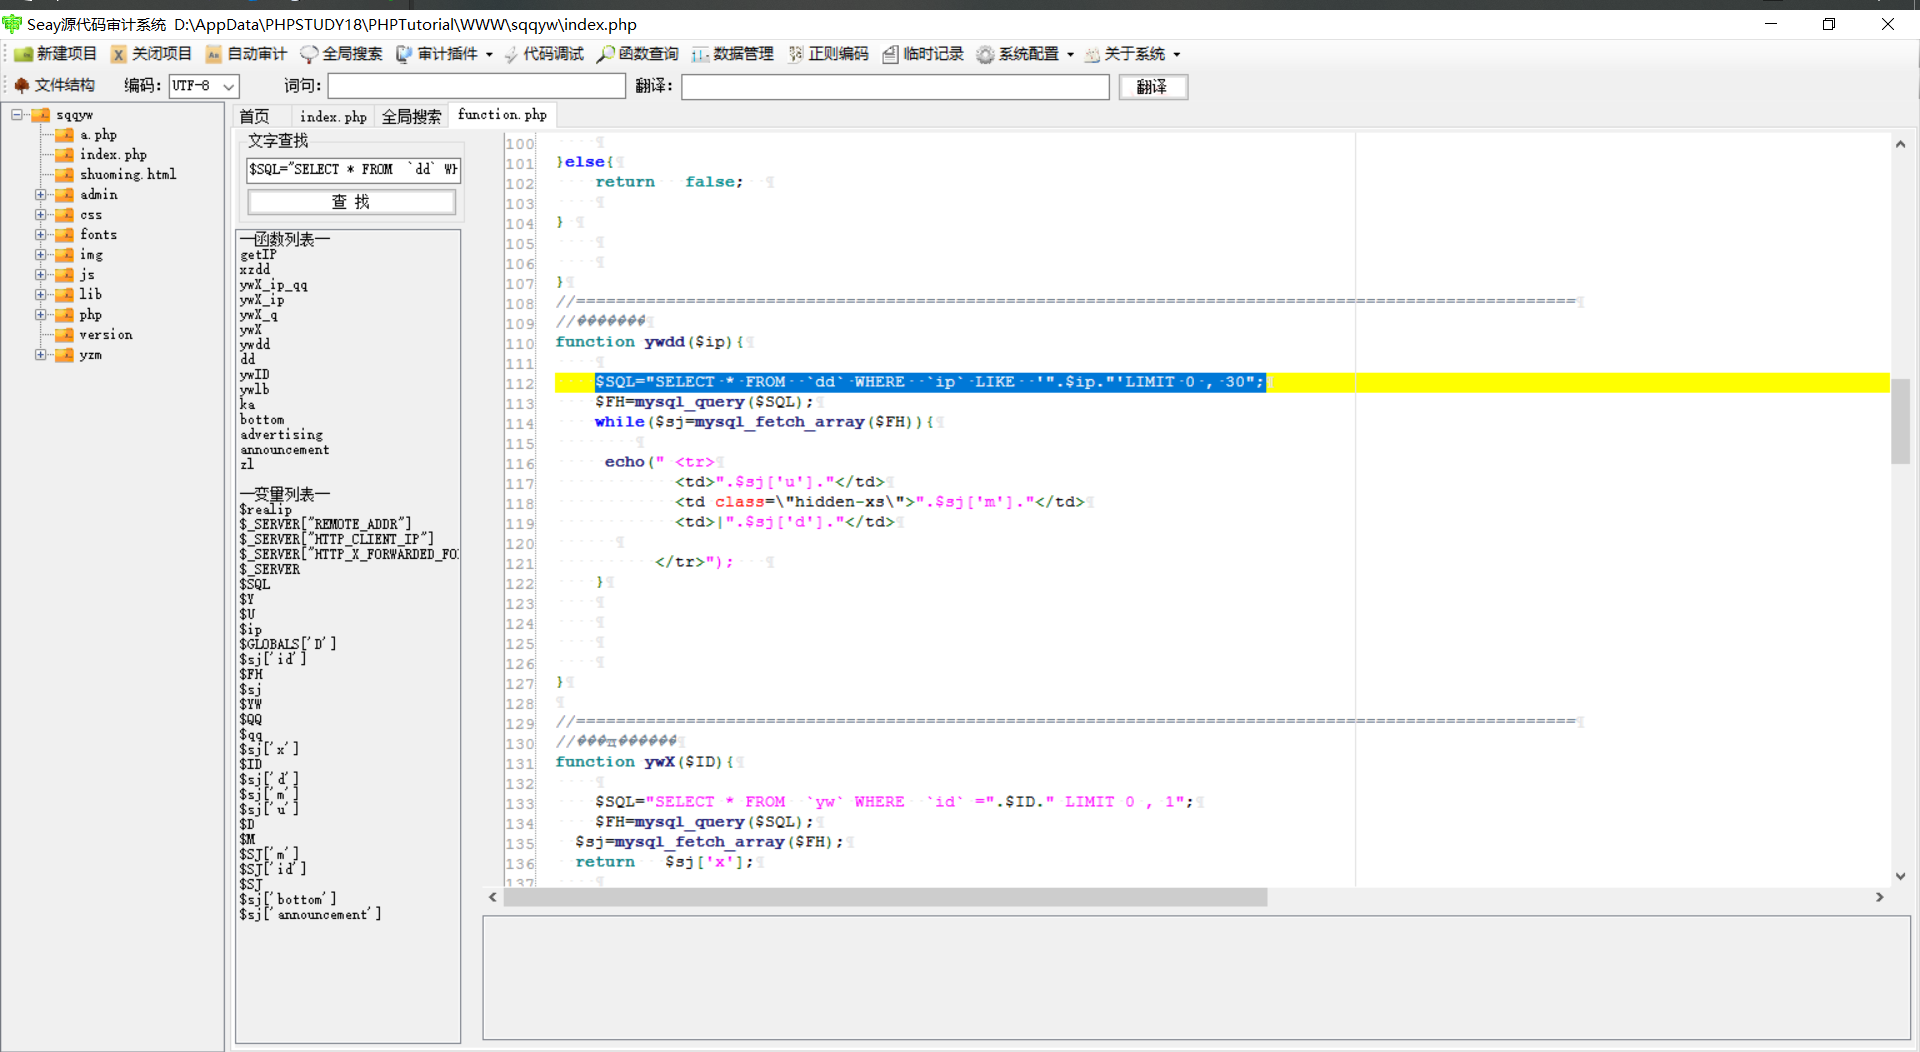Click the scroll left arrow in editor
This screenshot has height=1052, width=1920.
coord(493,897)
